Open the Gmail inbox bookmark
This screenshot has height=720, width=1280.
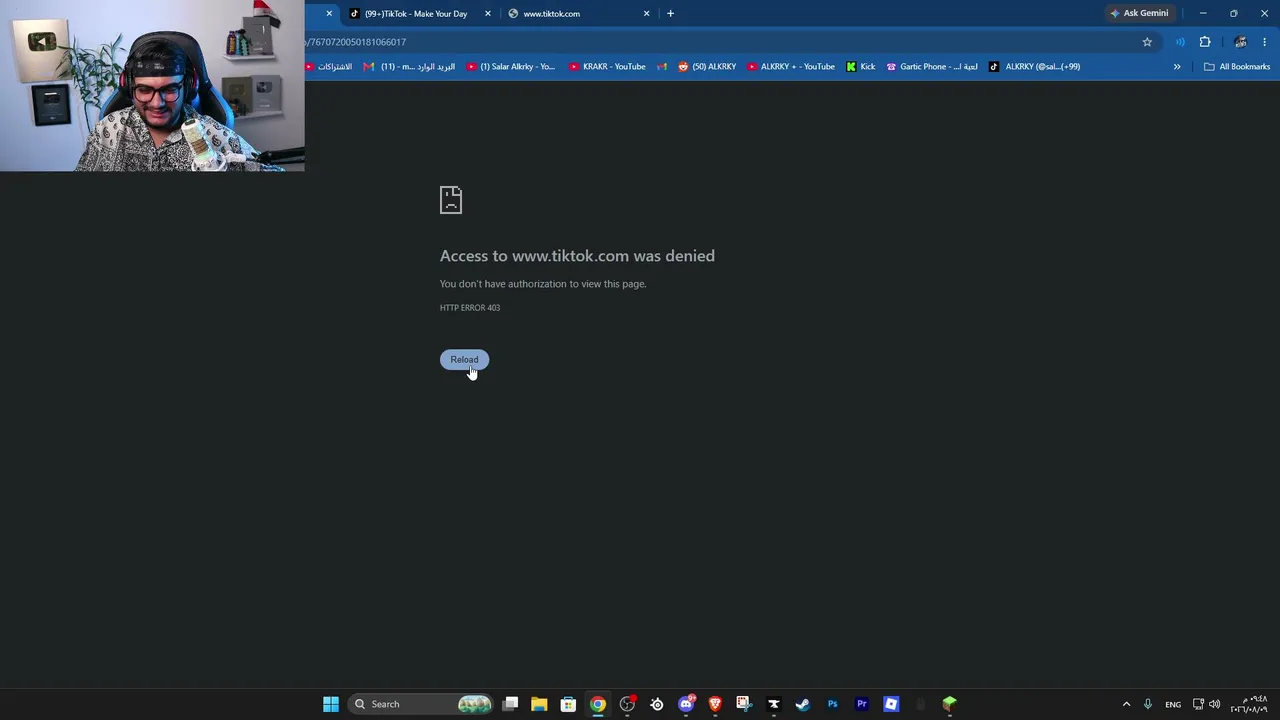[409, 67]
